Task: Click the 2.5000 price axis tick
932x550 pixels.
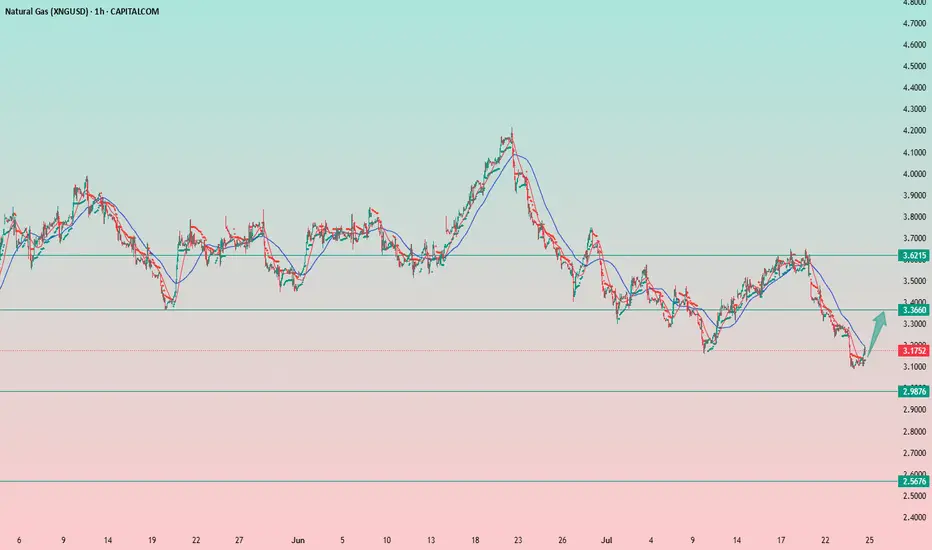Action: (x=914, y=495)
